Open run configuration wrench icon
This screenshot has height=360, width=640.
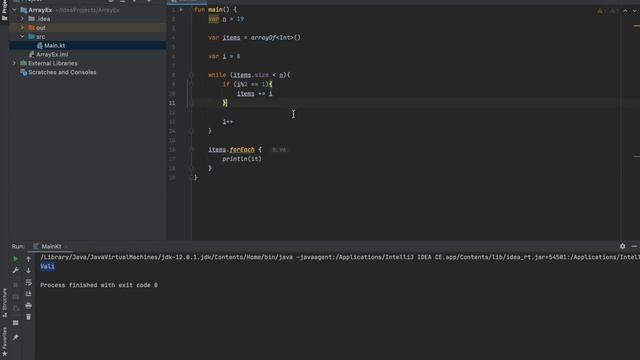16,271
